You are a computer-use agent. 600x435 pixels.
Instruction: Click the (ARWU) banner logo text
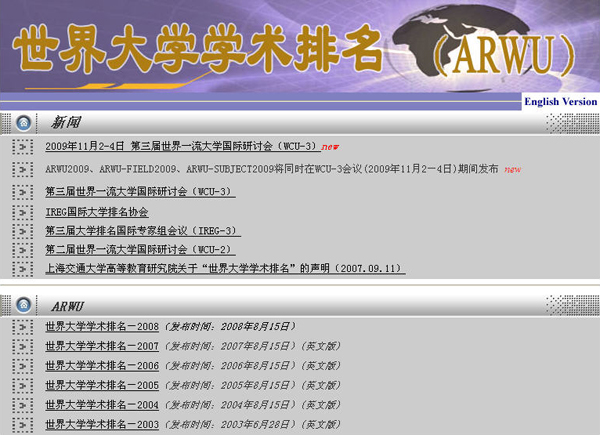504,55
